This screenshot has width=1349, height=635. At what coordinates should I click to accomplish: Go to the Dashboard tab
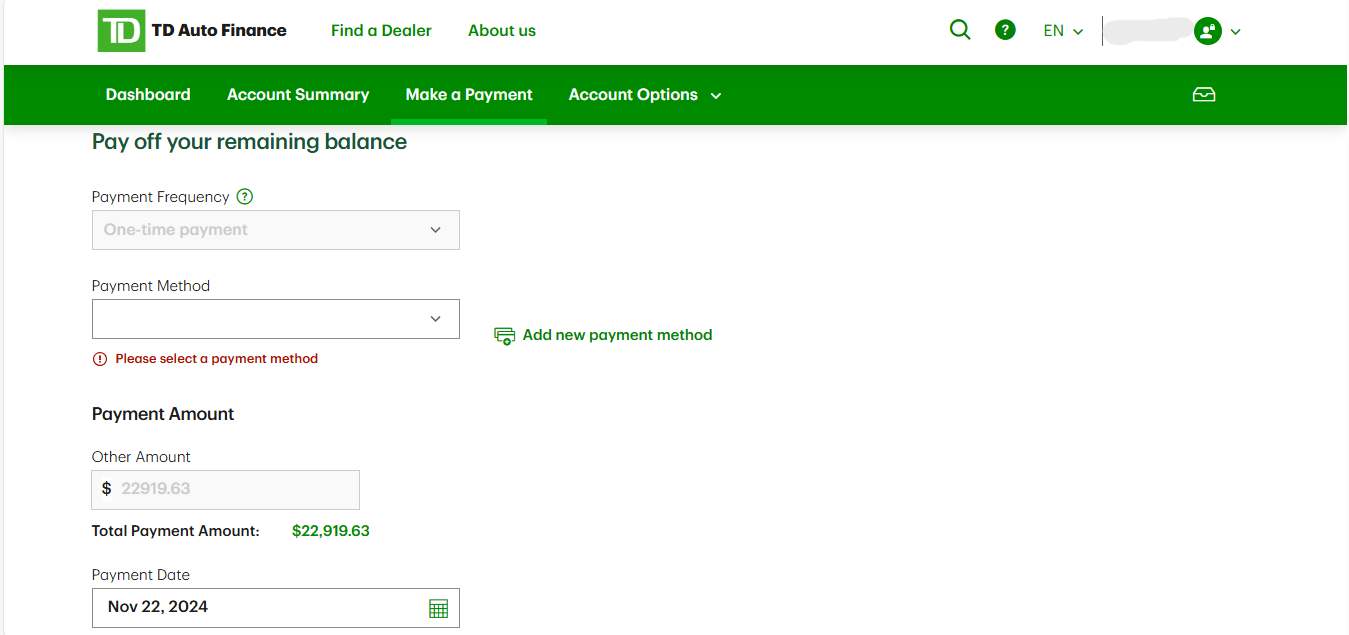148,95
